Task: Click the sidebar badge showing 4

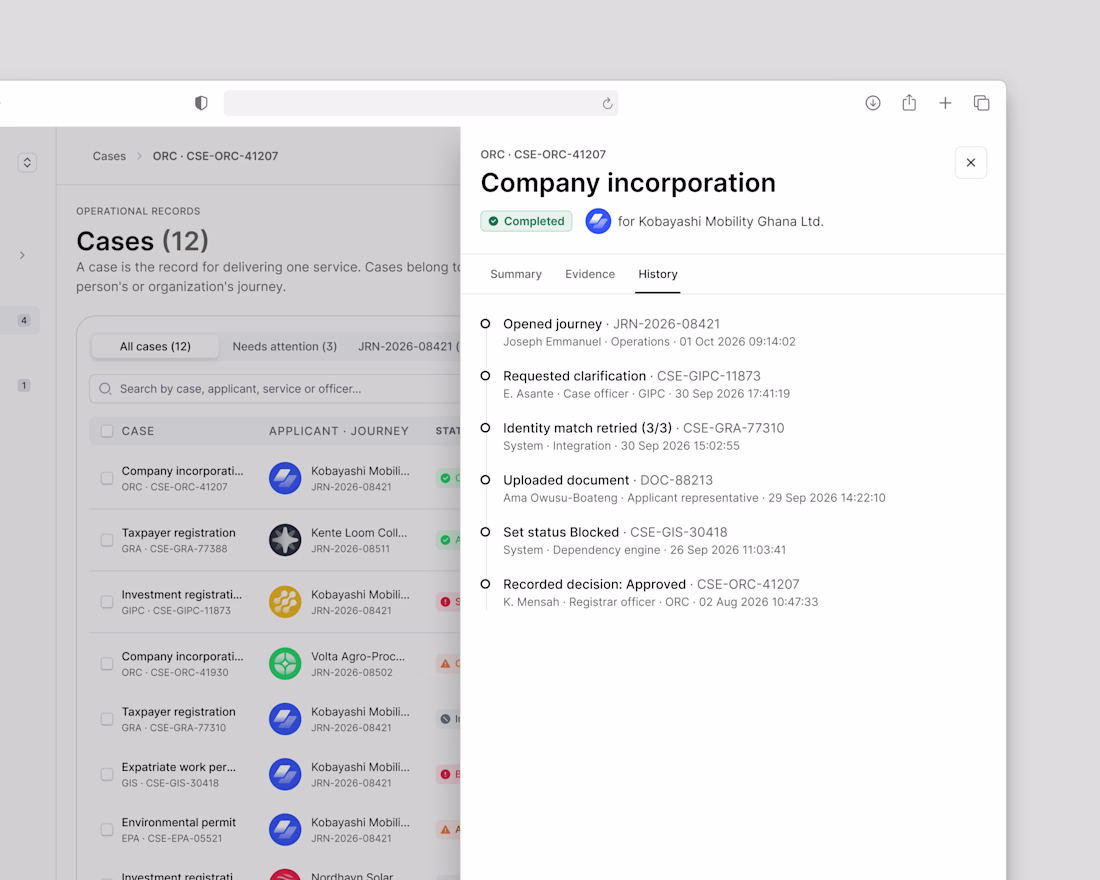Action: click(x=24, y=321)
